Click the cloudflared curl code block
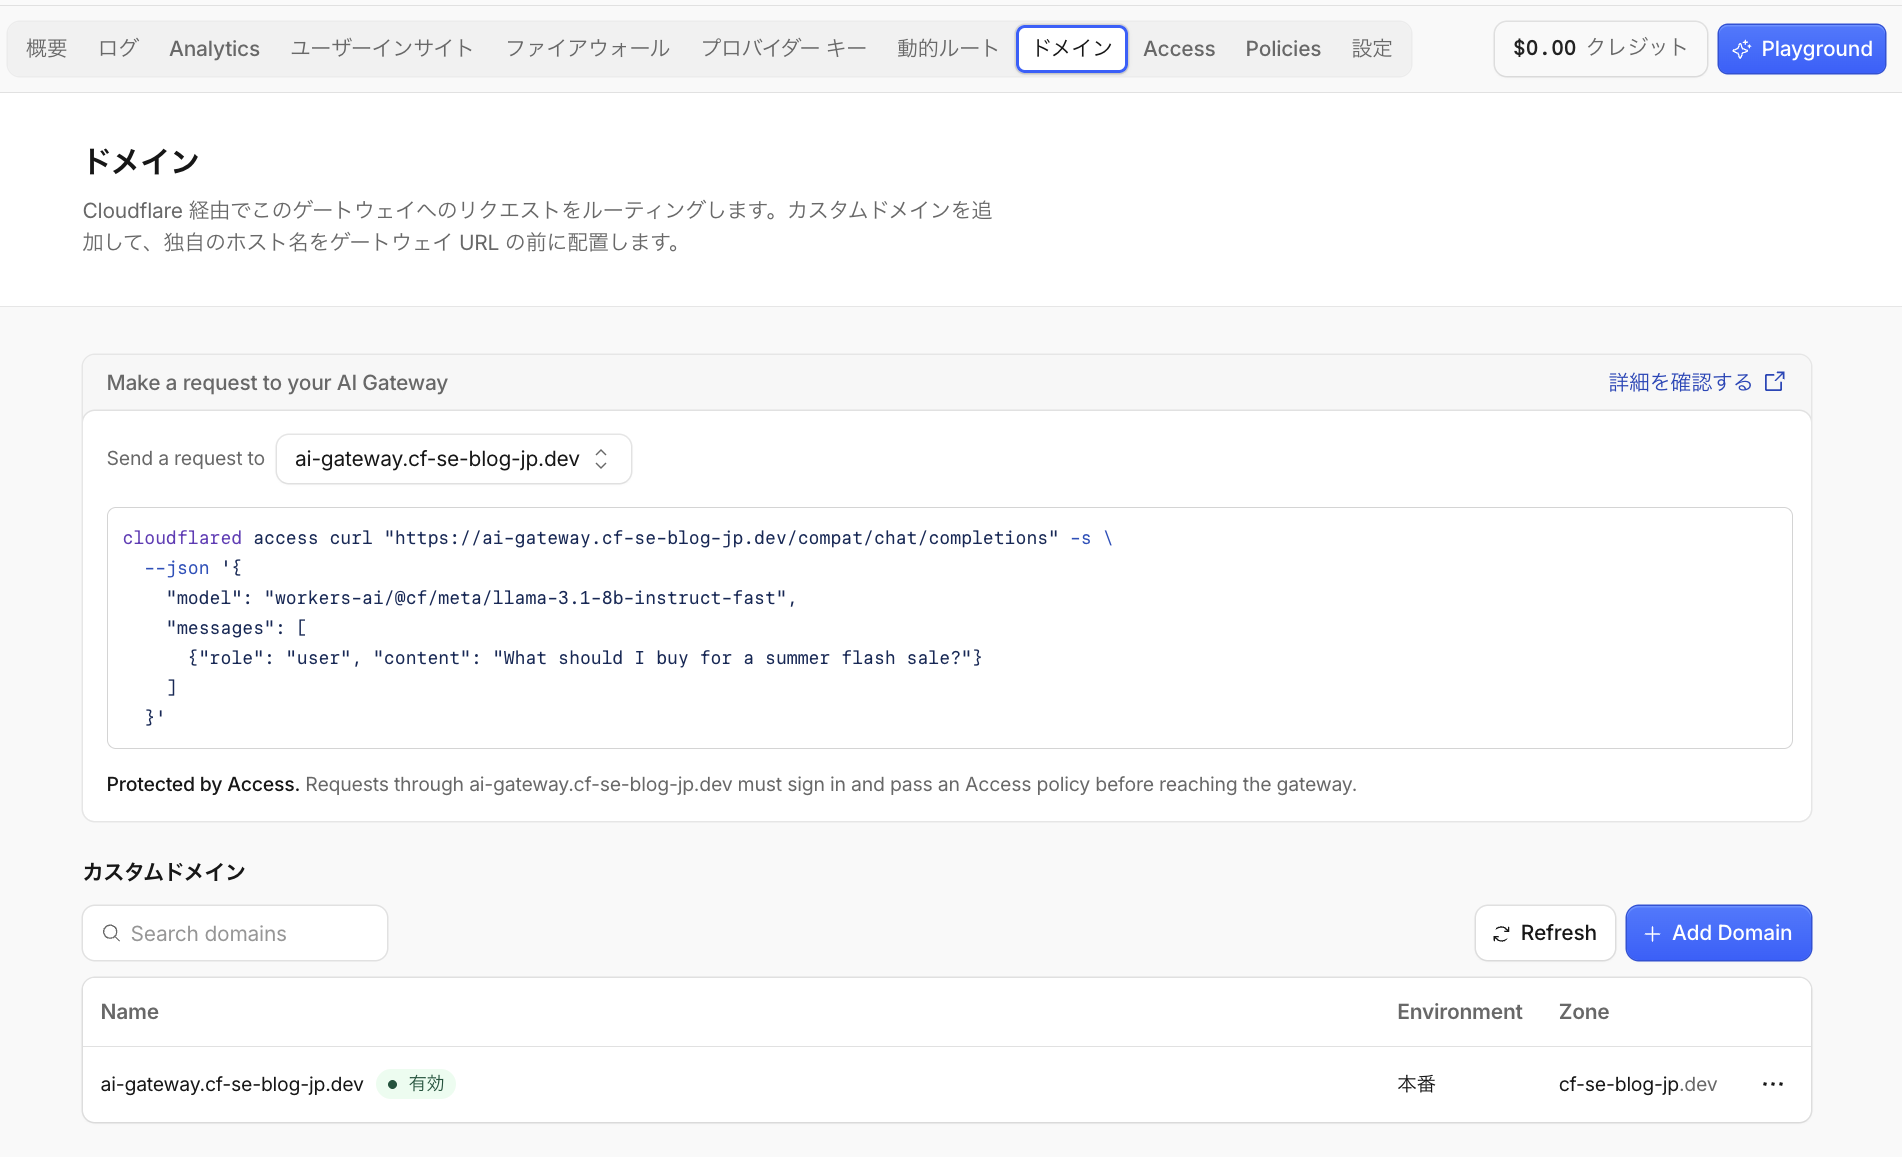 pos(949,628)
